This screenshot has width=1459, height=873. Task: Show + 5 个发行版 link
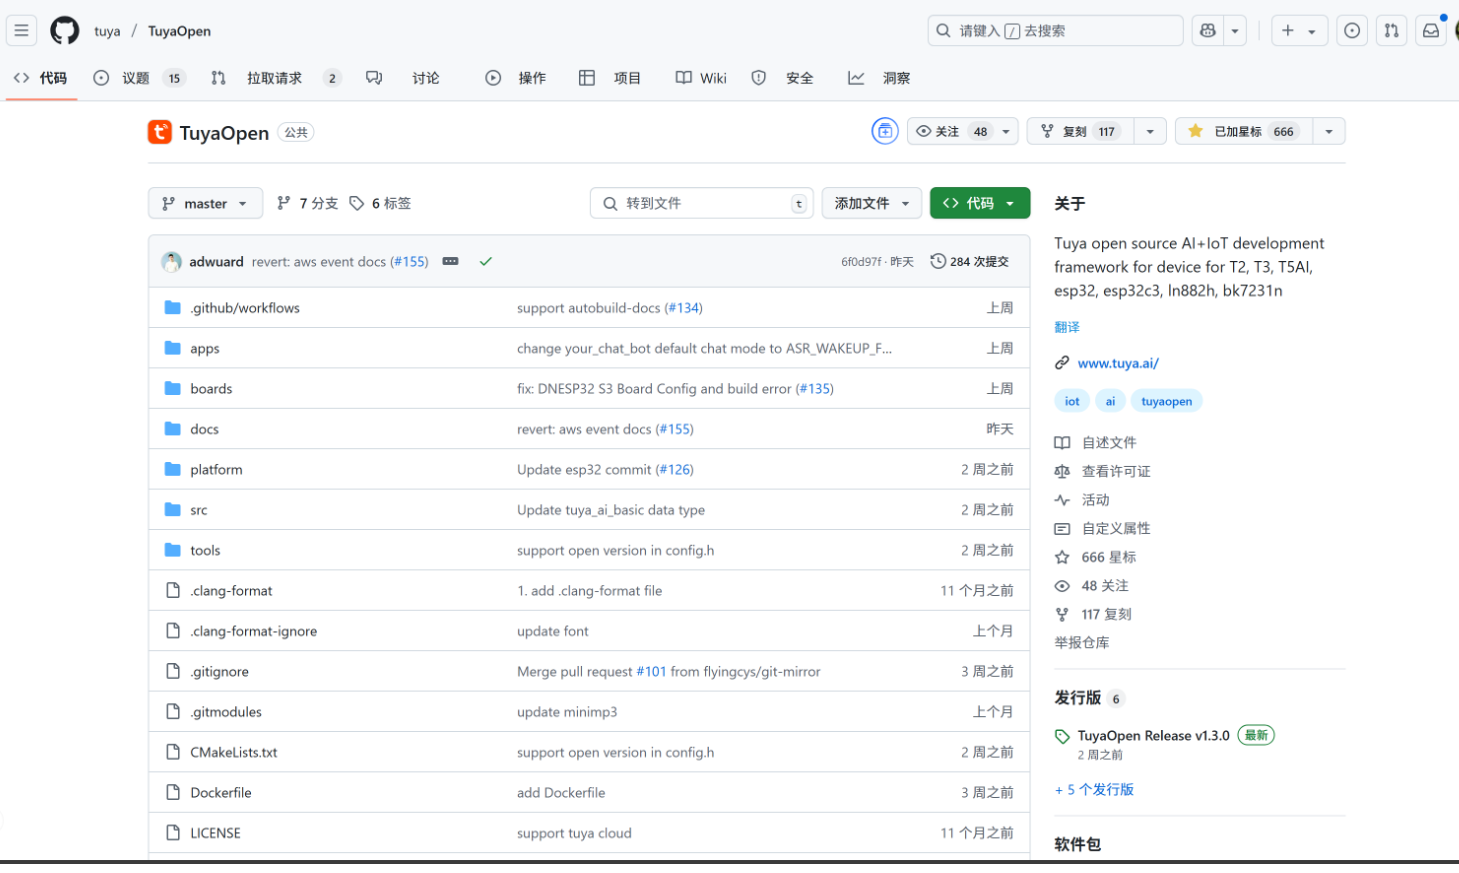(x=1094, y=789)
